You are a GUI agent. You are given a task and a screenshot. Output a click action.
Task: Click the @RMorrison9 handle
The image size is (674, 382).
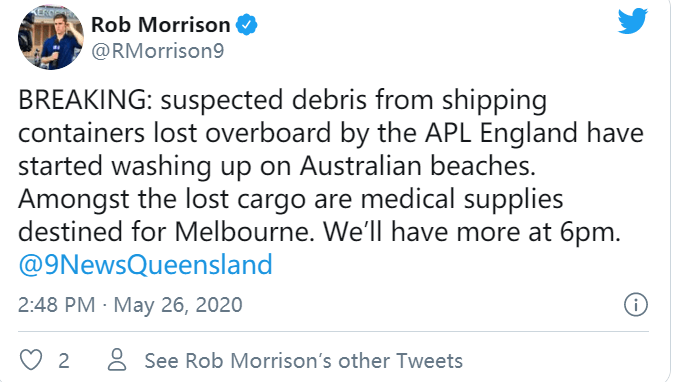[x=158, y=51]
